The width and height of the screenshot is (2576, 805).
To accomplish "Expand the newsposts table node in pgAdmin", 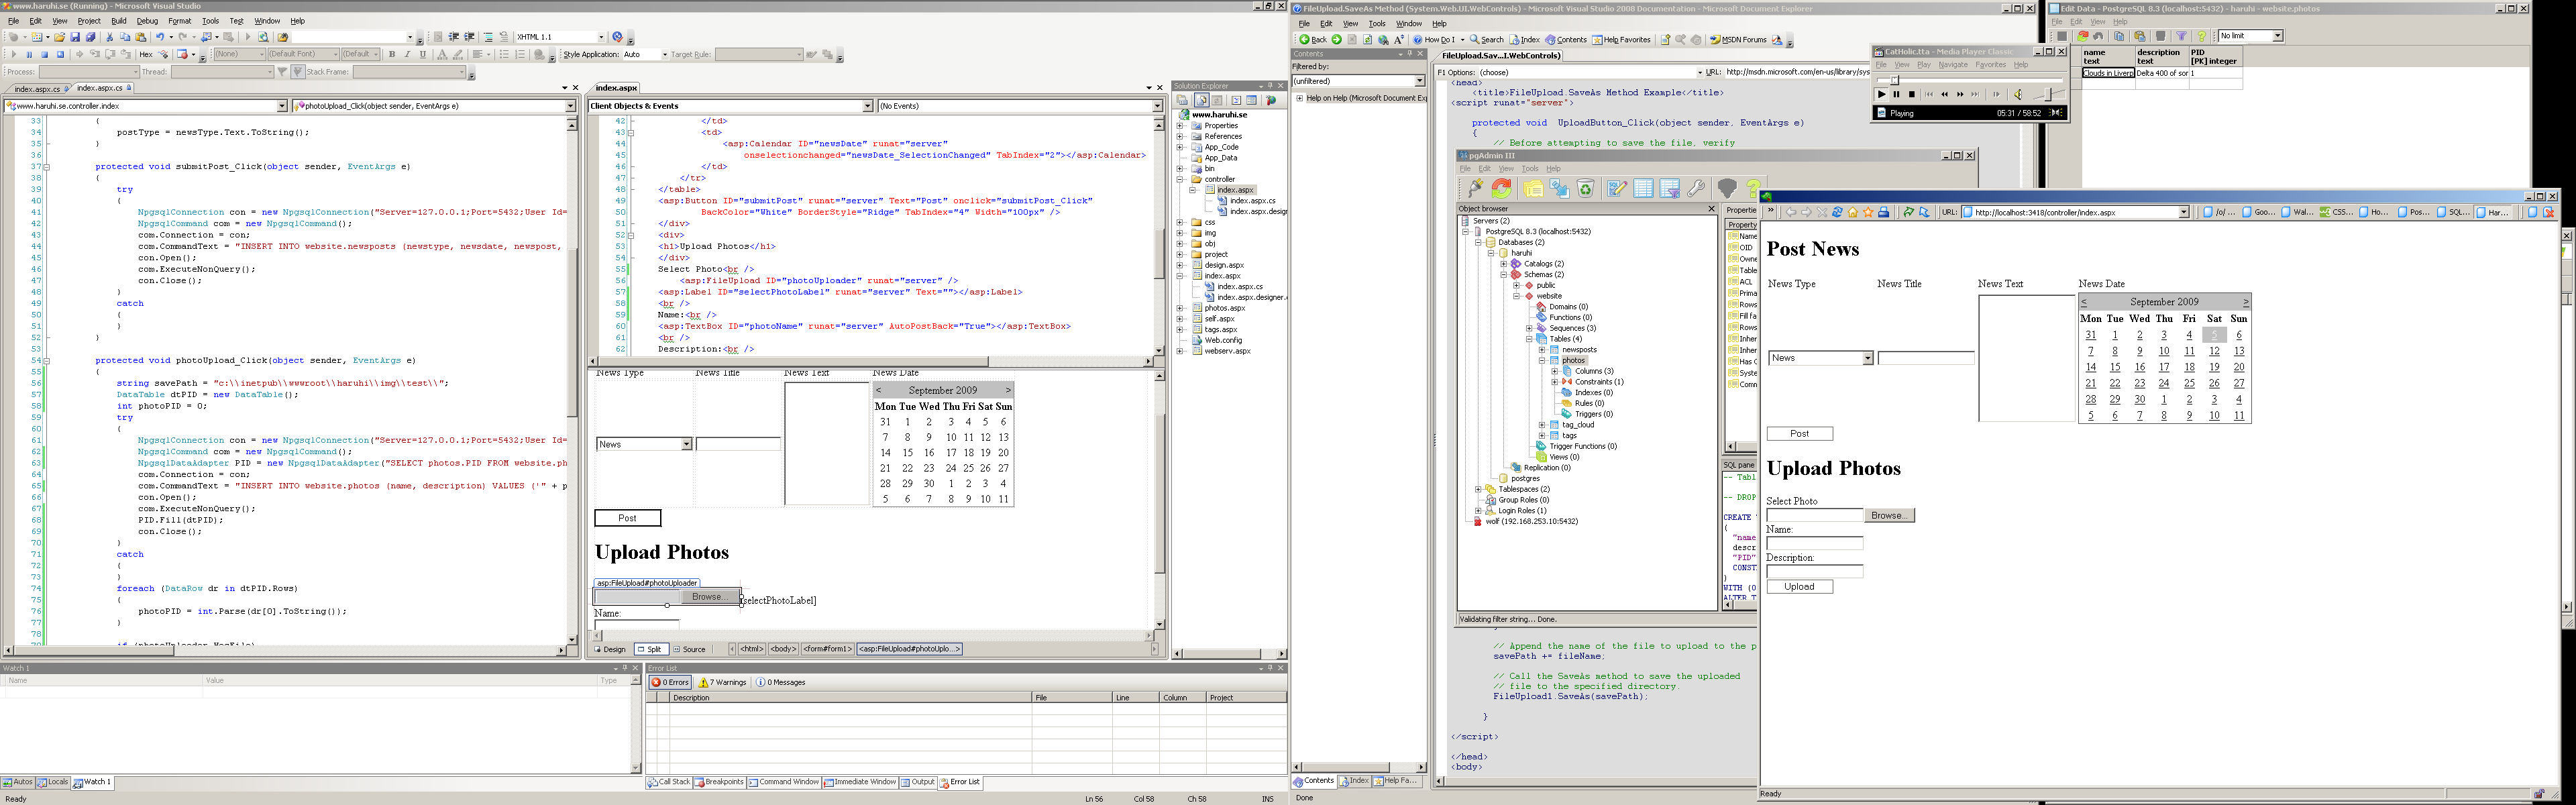I will (x=1542, y=350).
